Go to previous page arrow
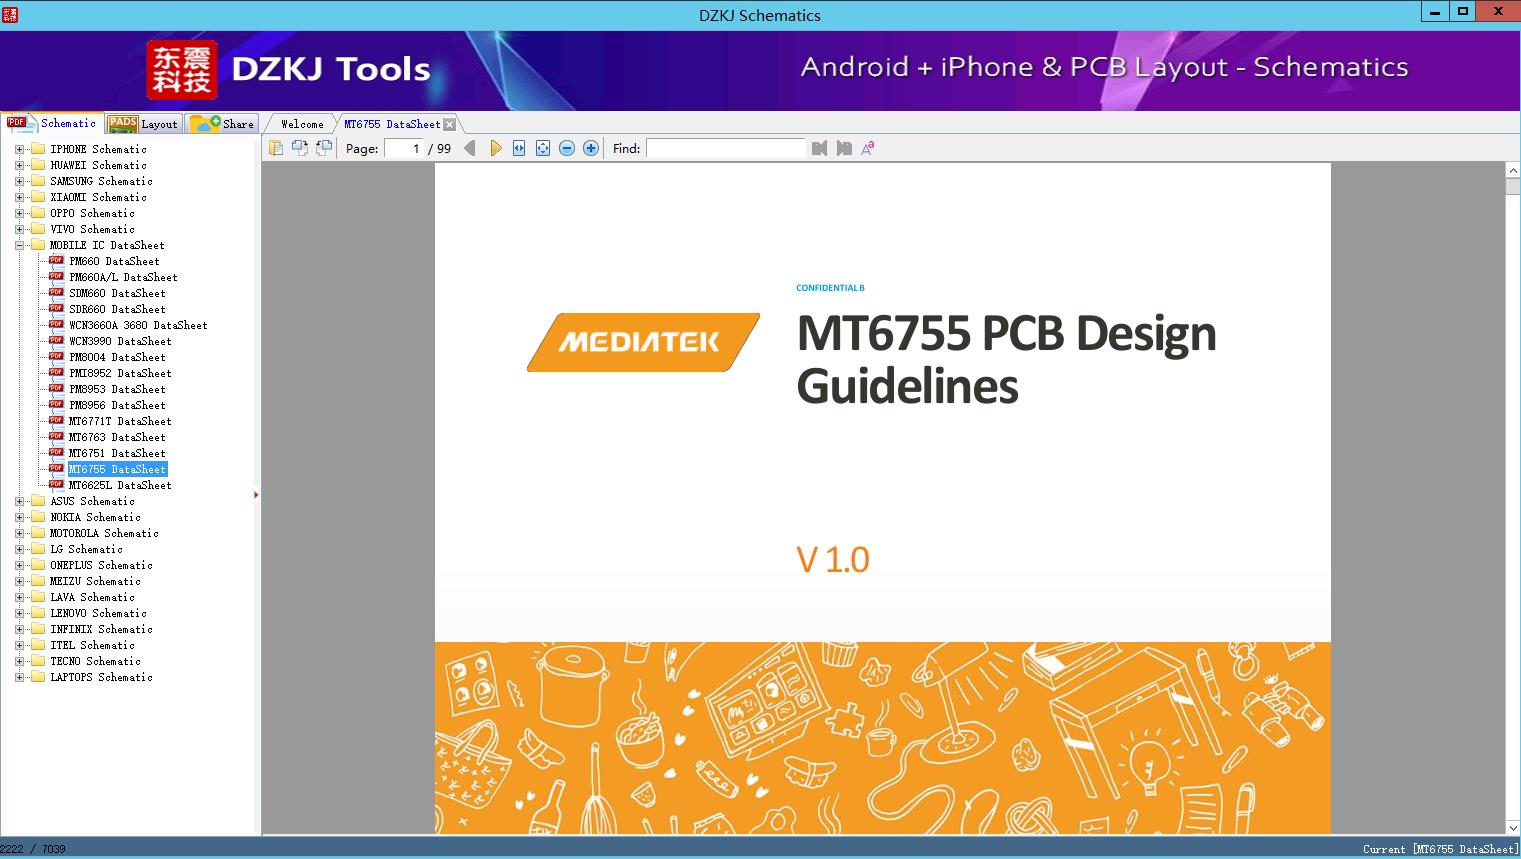The image size is (1521, 859). pyautogui.click(x=470, y=148)
